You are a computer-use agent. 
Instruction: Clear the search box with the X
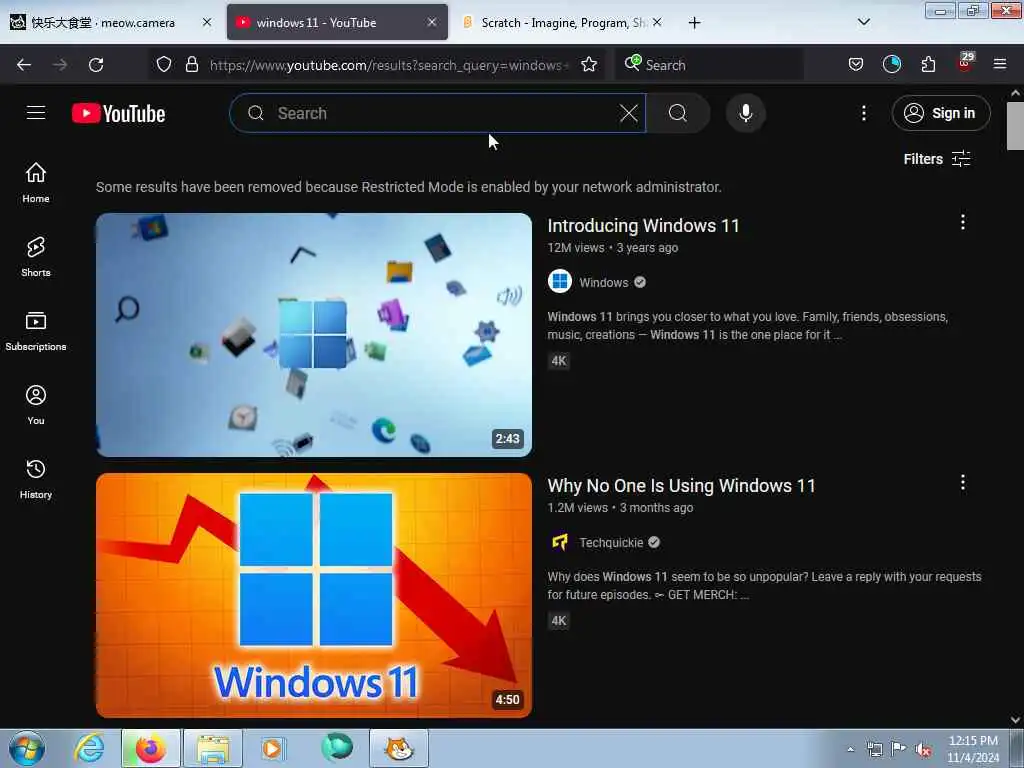coord(629,113)
